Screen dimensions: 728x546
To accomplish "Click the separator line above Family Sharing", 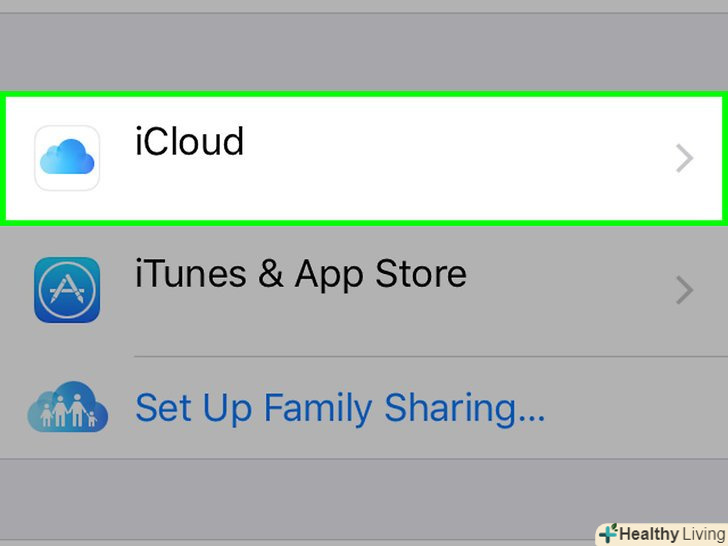I will pyautogui.click(x=430, y=356).
